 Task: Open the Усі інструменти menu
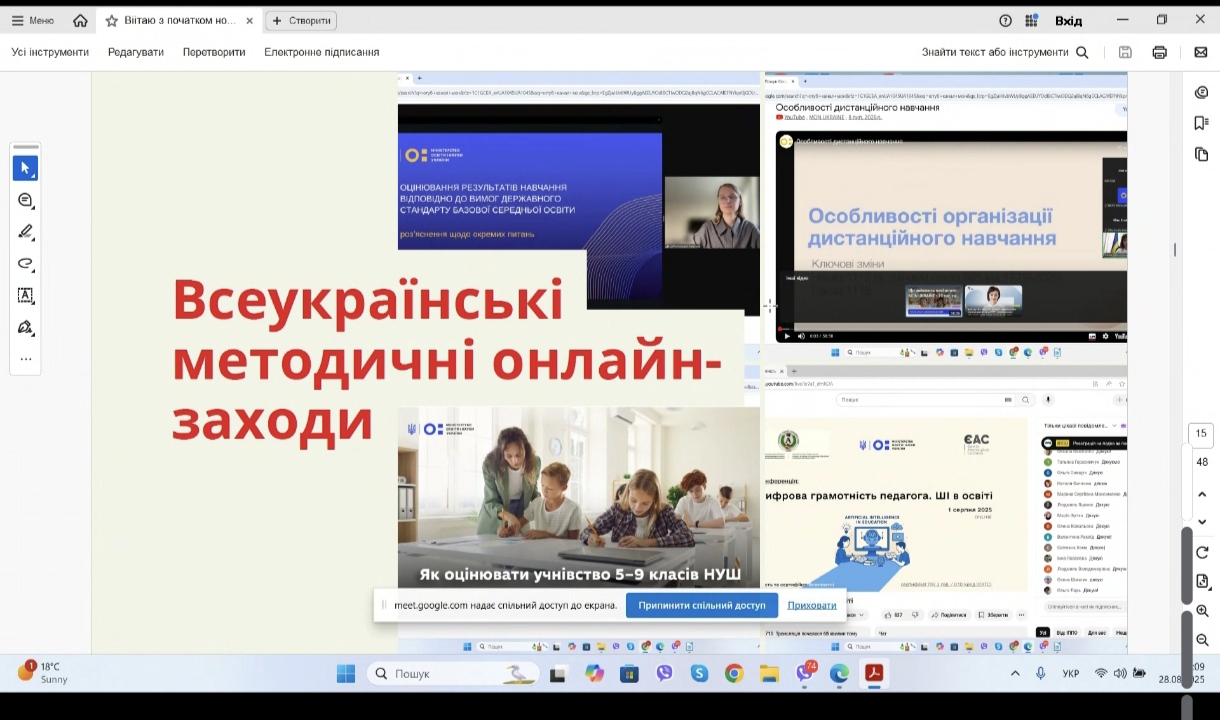(50, 52)
